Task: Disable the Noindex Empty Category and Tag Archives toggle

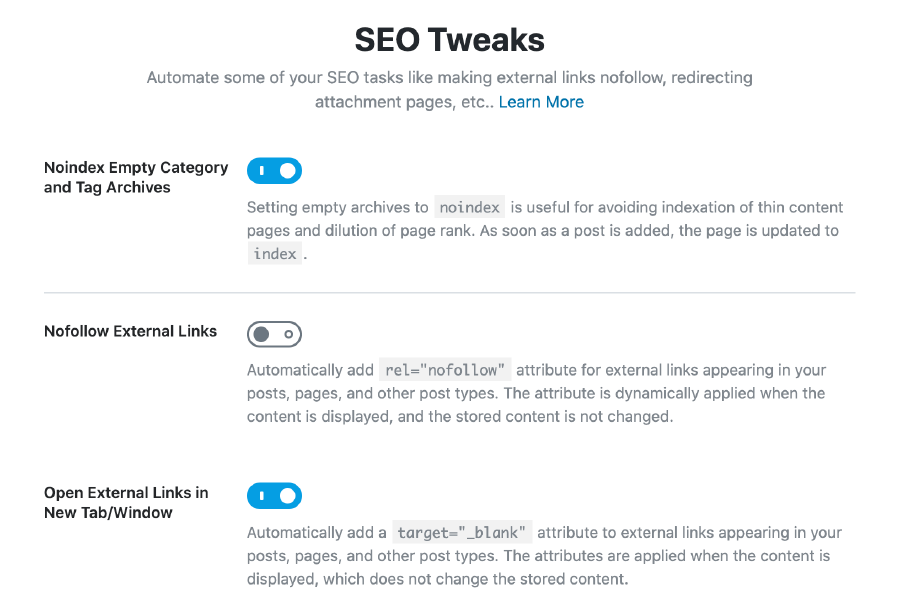Action: (274, 170)
